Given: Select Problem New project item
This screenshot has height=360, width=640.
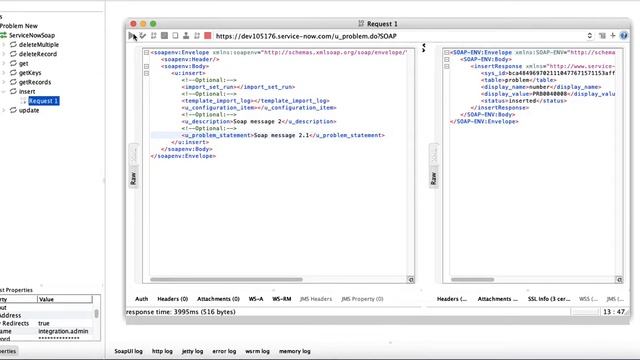Looking at the screenshot, I should coord(19,26).
